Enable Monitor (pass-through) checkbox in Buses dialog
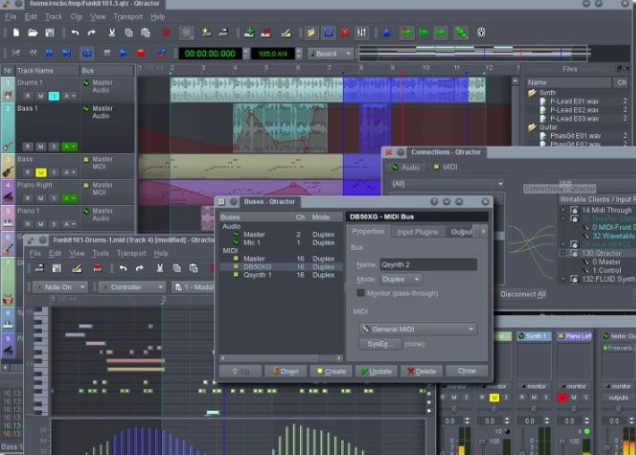This screenshot has width=636, height=455. [x=360, y=293]
